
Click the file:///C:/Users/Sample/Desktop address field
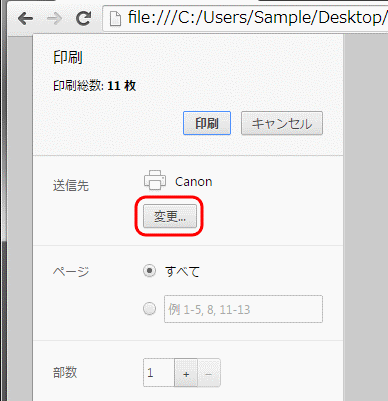[x=245, y=18]
